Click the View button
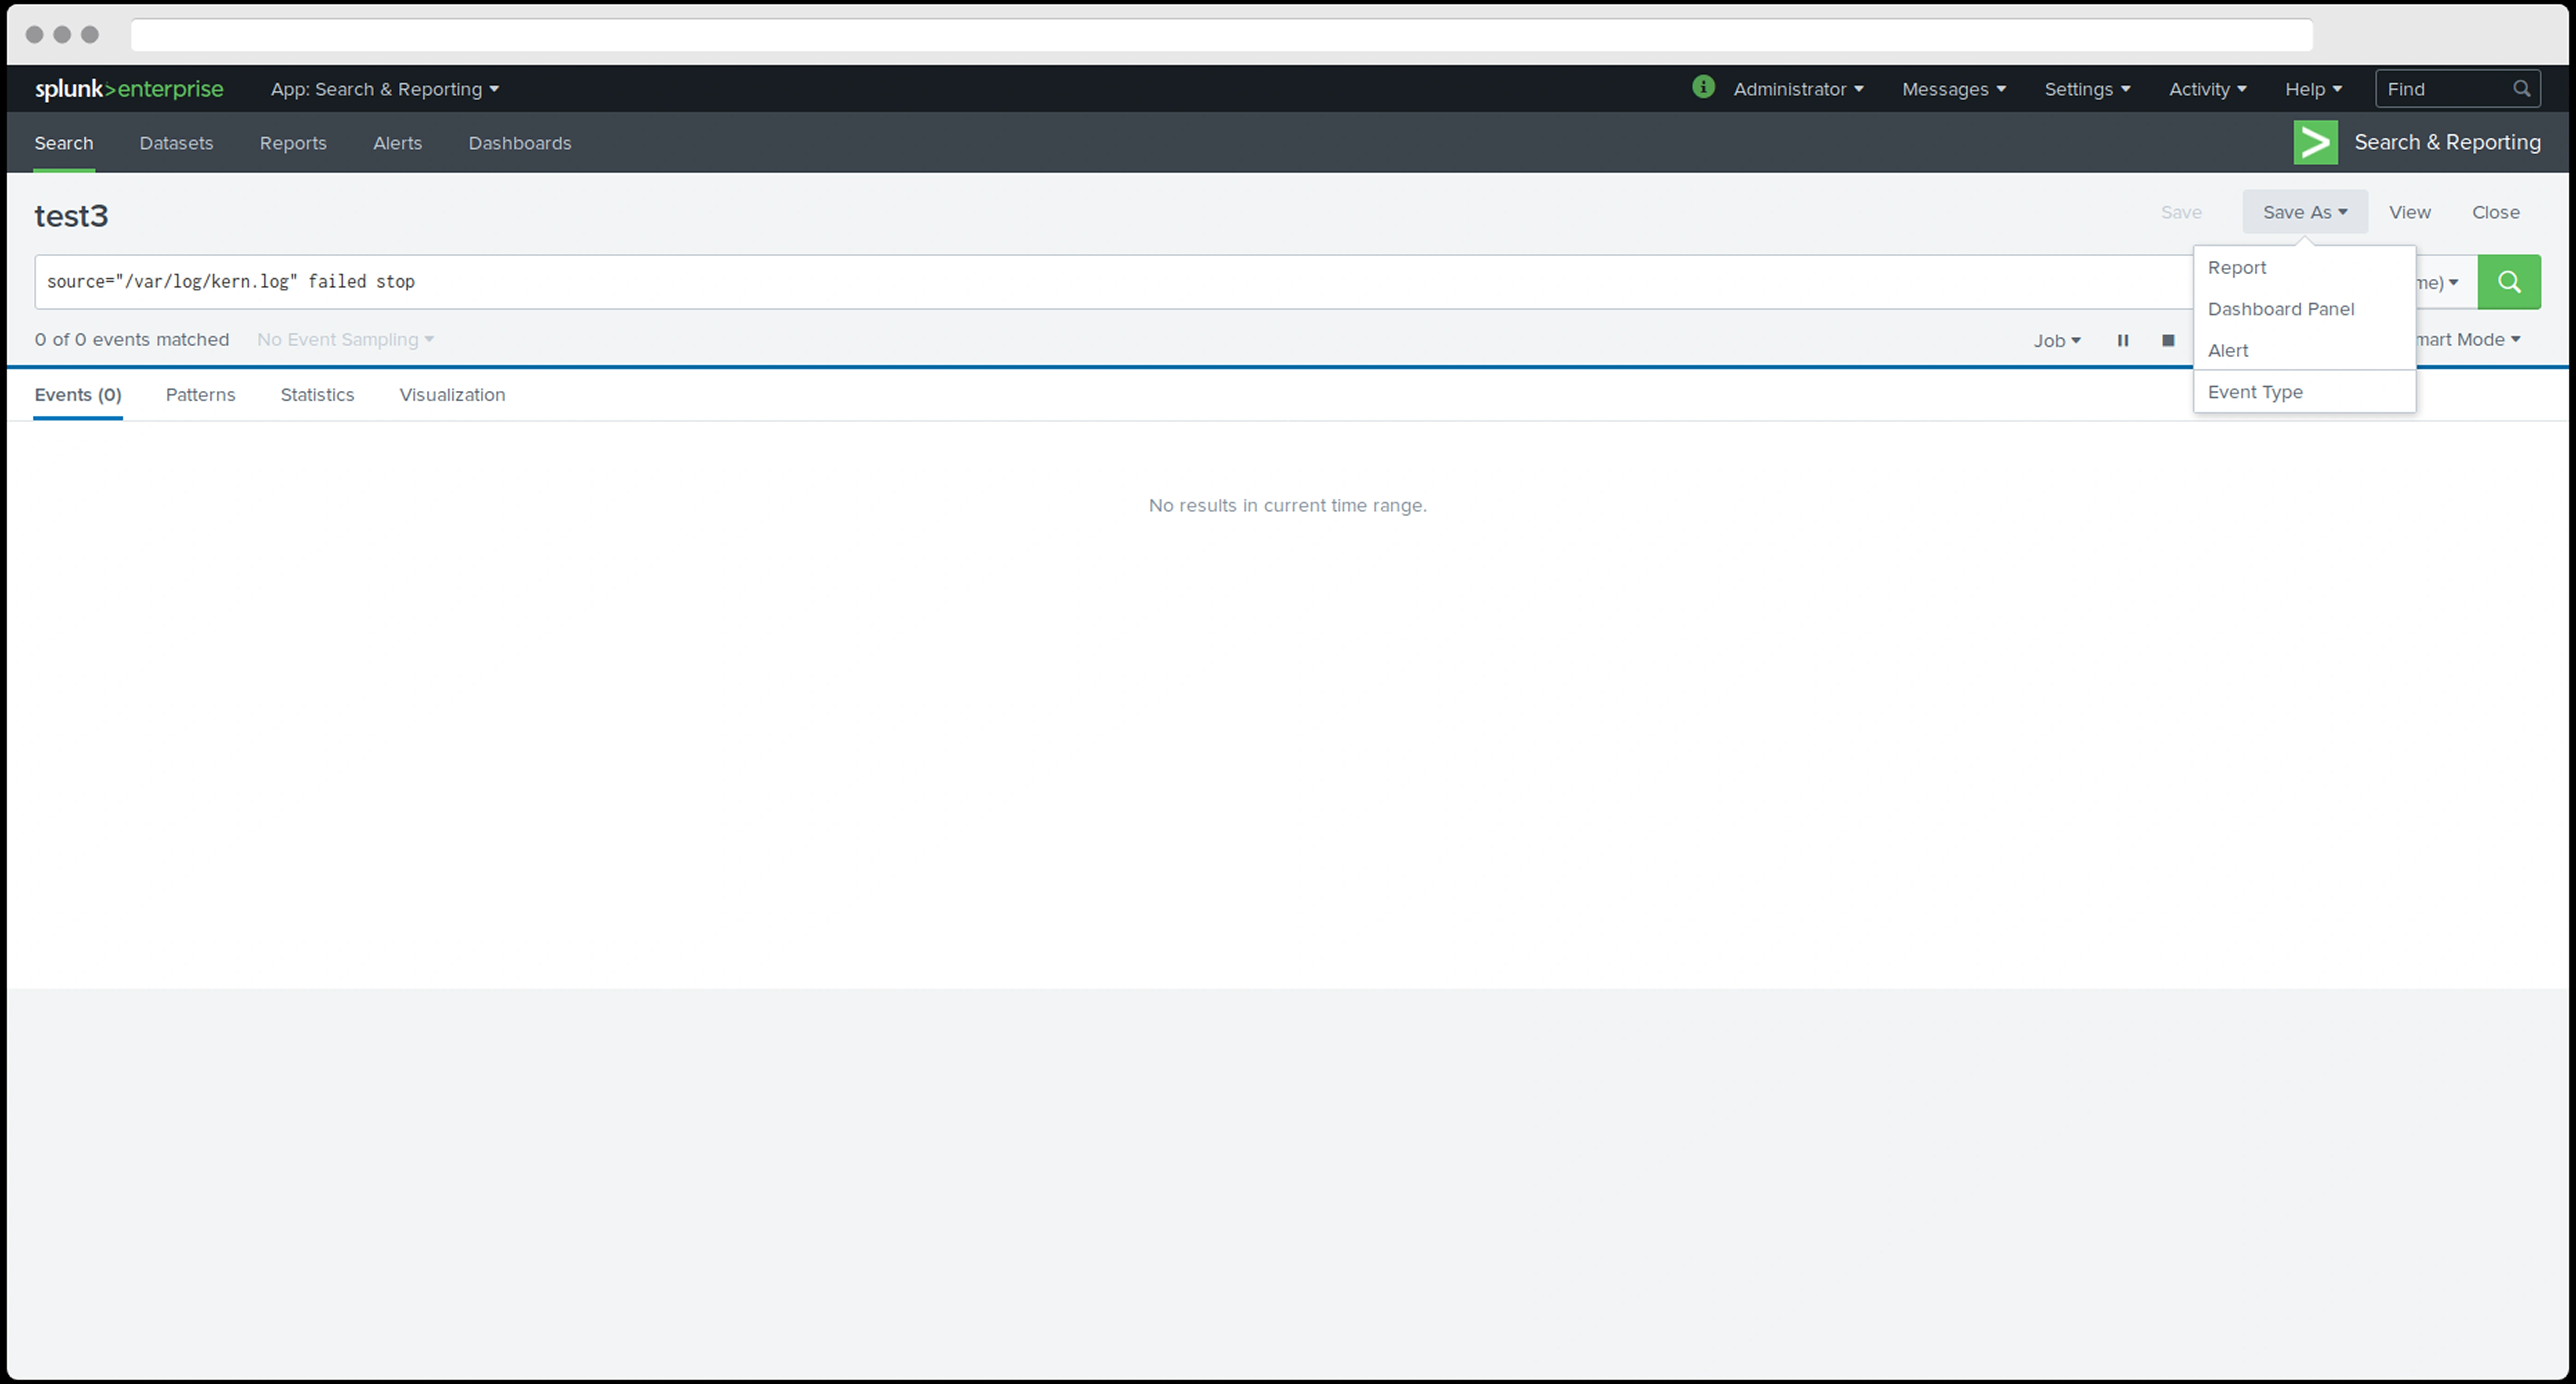2576x1384 pixels. click(2409, 212)
